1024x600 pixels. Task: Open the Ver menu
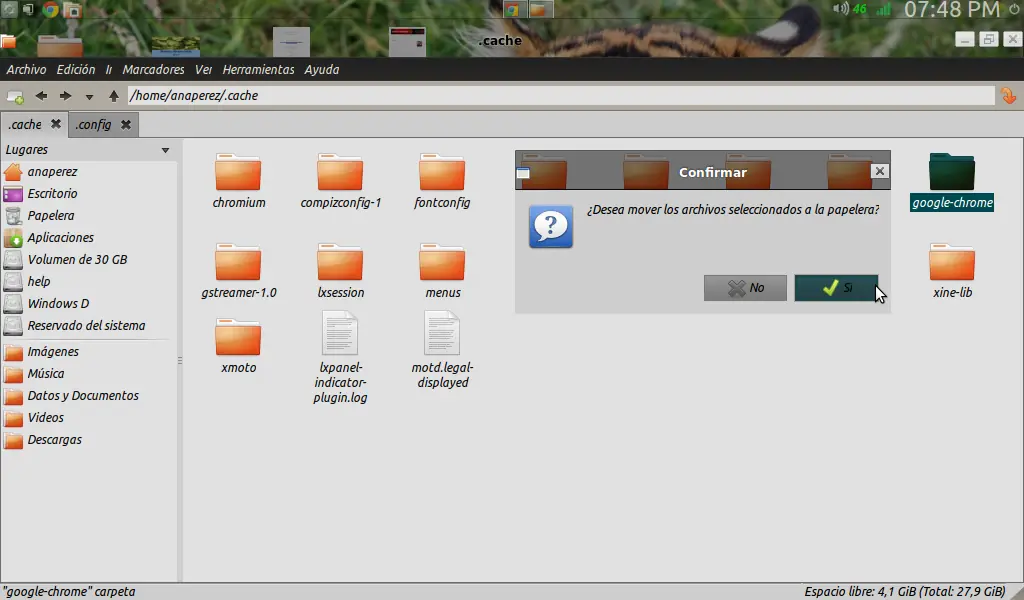coord(203,69)
